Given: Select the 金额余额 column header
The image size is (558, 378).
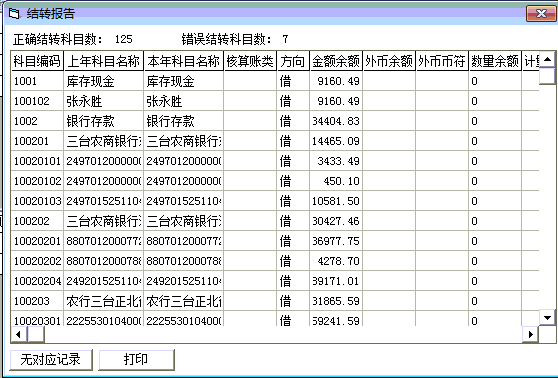Looking at the screenshot, I should 336,61.
